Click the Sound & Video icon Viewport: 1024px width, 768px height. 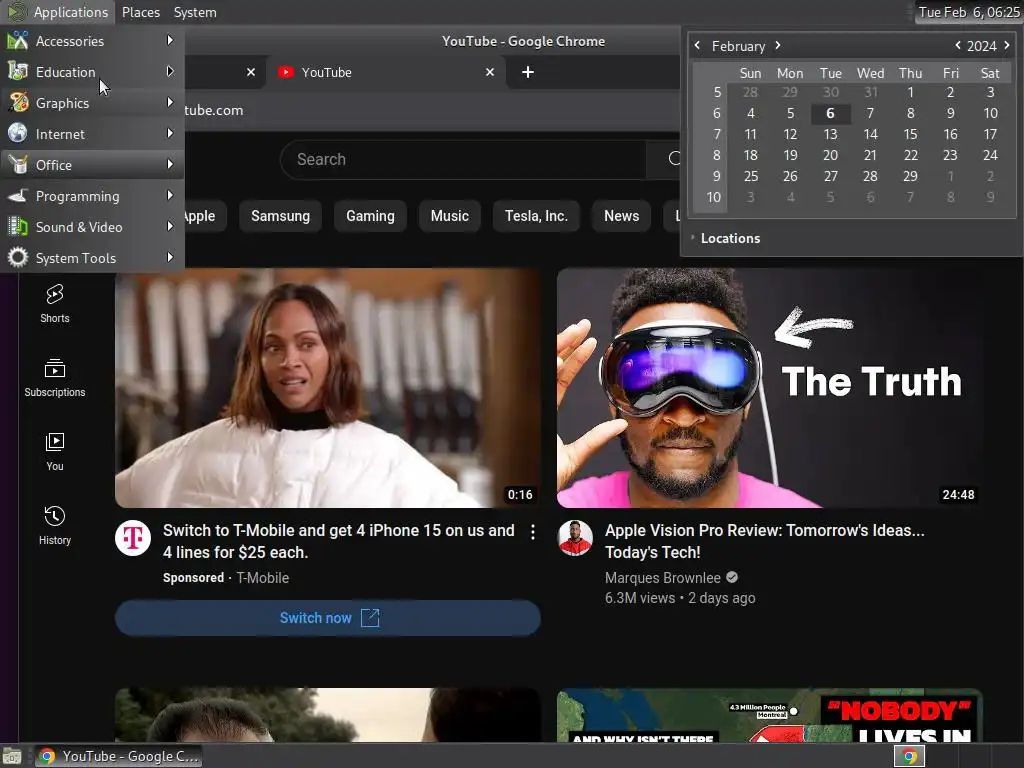18,227
